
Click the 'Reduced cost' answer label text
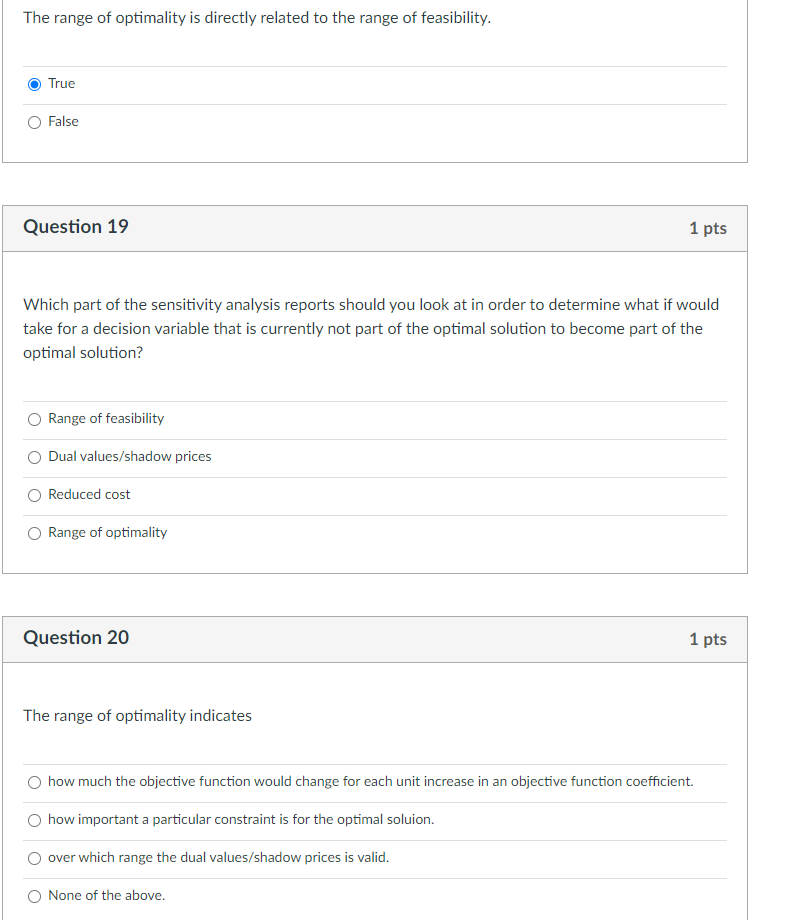coord(89,495)
